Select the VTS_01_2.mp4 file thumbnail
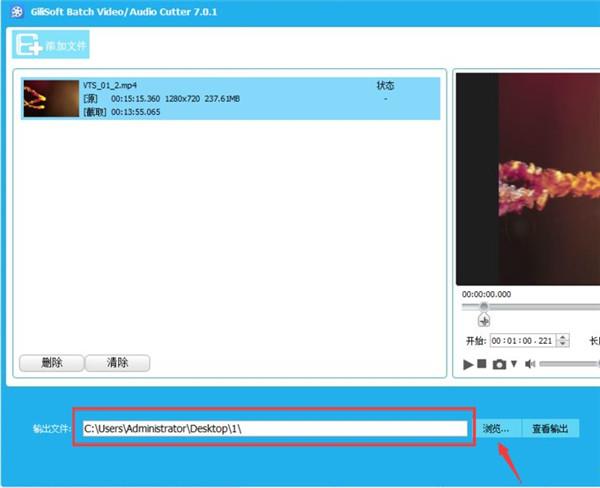 (x=51, y=98)
